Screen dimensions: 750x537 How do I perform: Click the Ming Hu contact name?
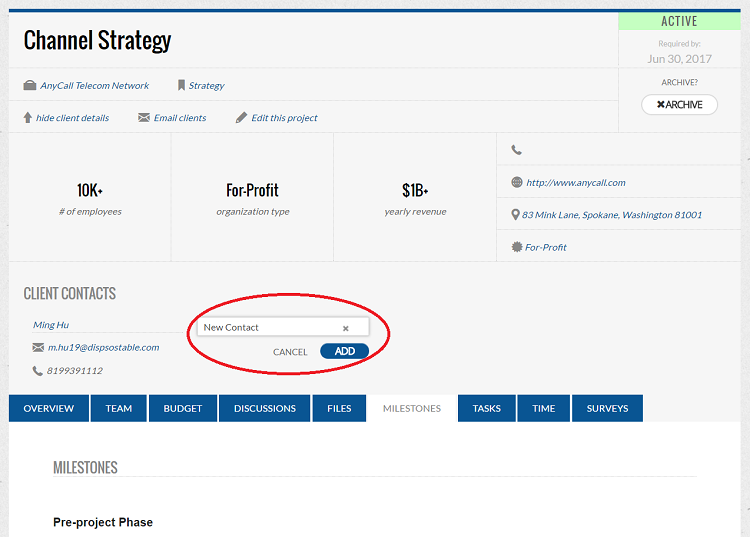pyautogui.click(x=51, y=325)
